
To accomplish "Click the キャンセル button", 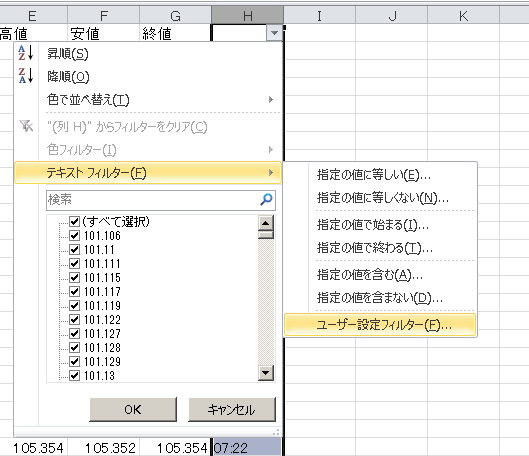I will pyautogui.click(x=232, y=409).
